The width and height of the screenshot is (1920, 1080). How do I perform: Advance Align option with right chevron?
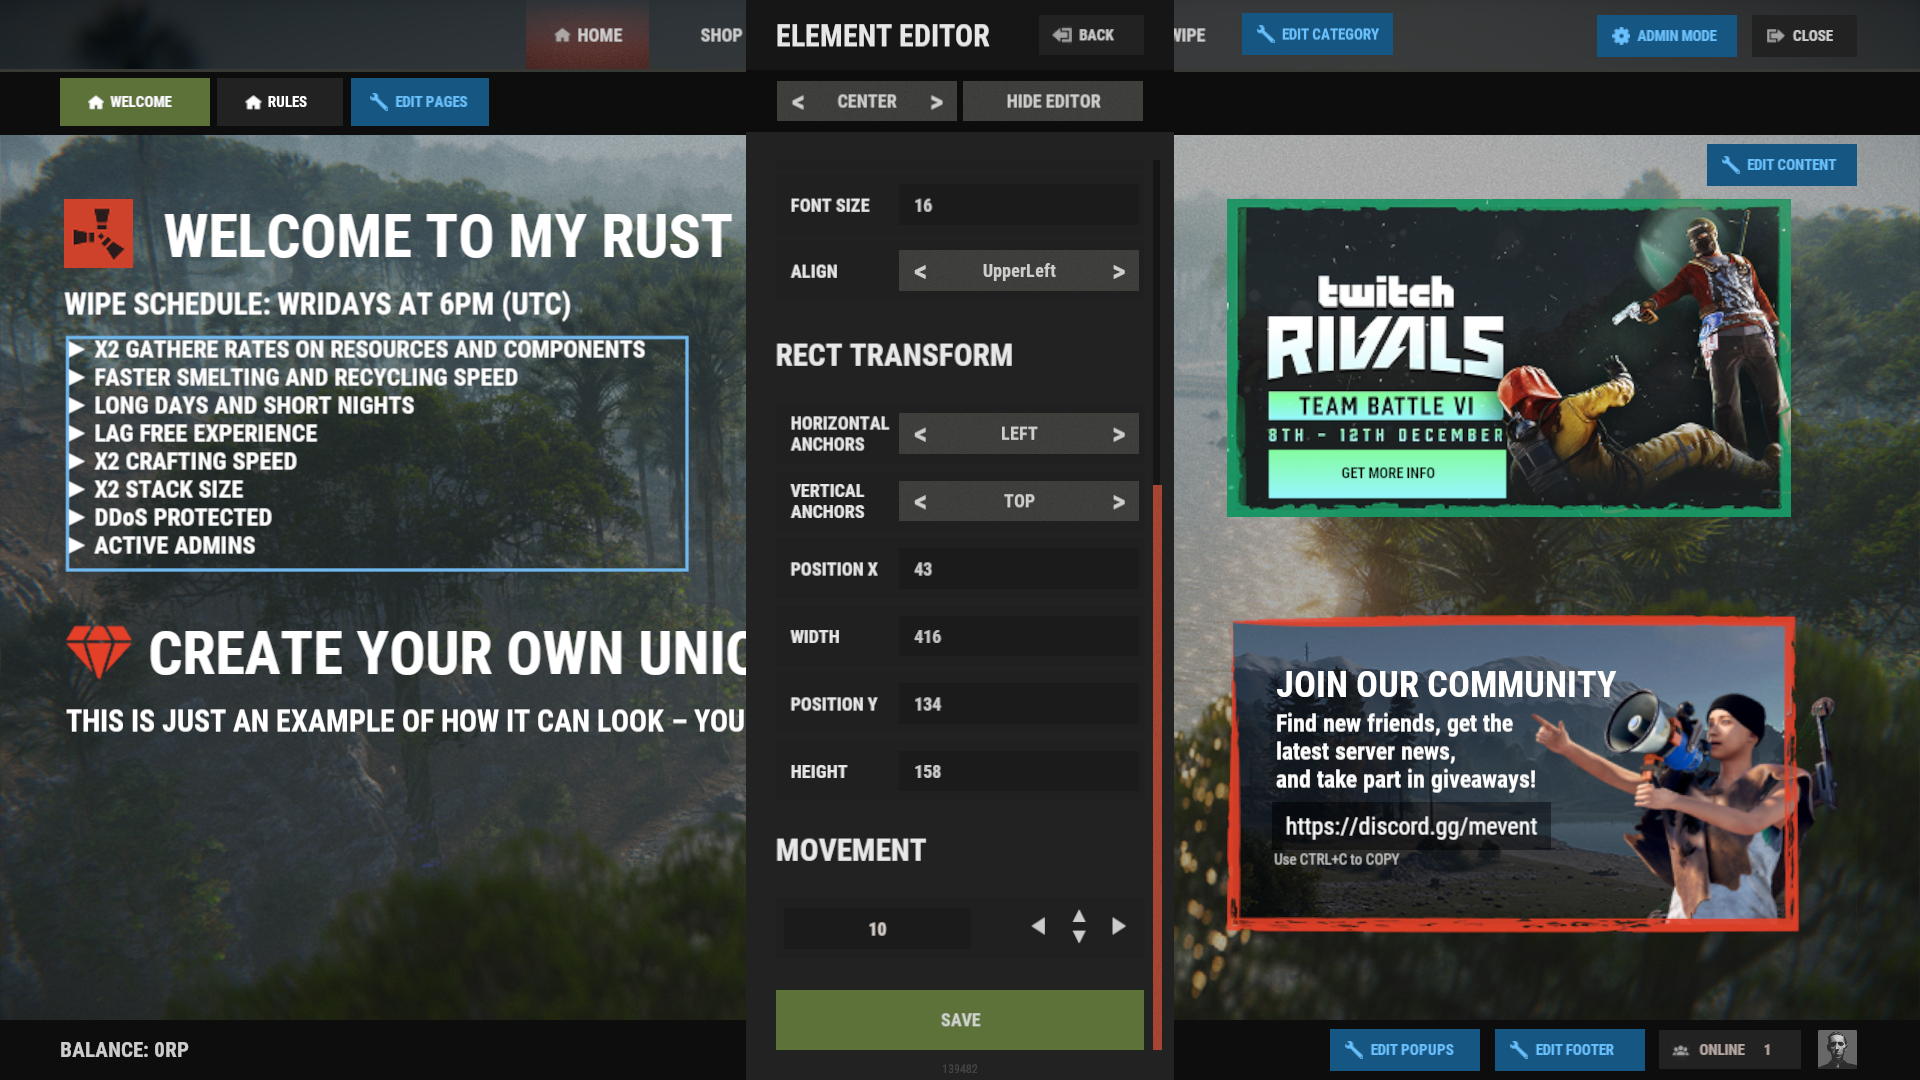(x=1118, y=272)
